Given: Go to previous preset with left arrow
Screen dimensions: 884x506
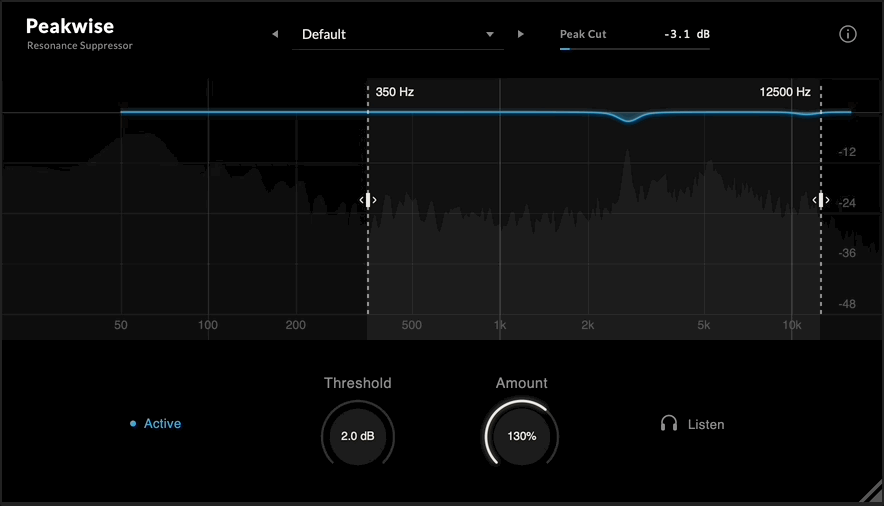Looking at the screenshot, I should pos(275,34).
